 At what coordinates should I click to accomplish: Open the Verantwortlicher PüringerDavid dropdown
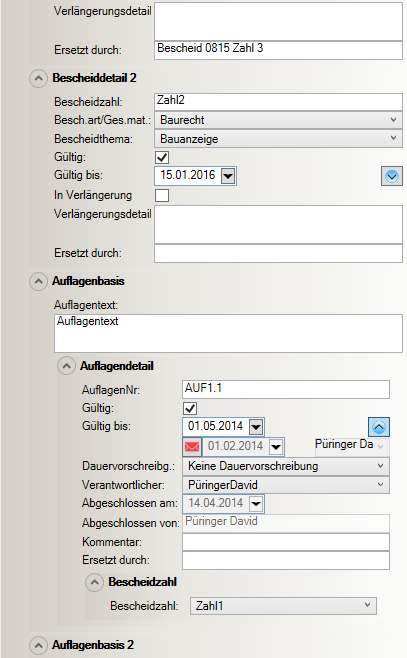tap(286, 485)
